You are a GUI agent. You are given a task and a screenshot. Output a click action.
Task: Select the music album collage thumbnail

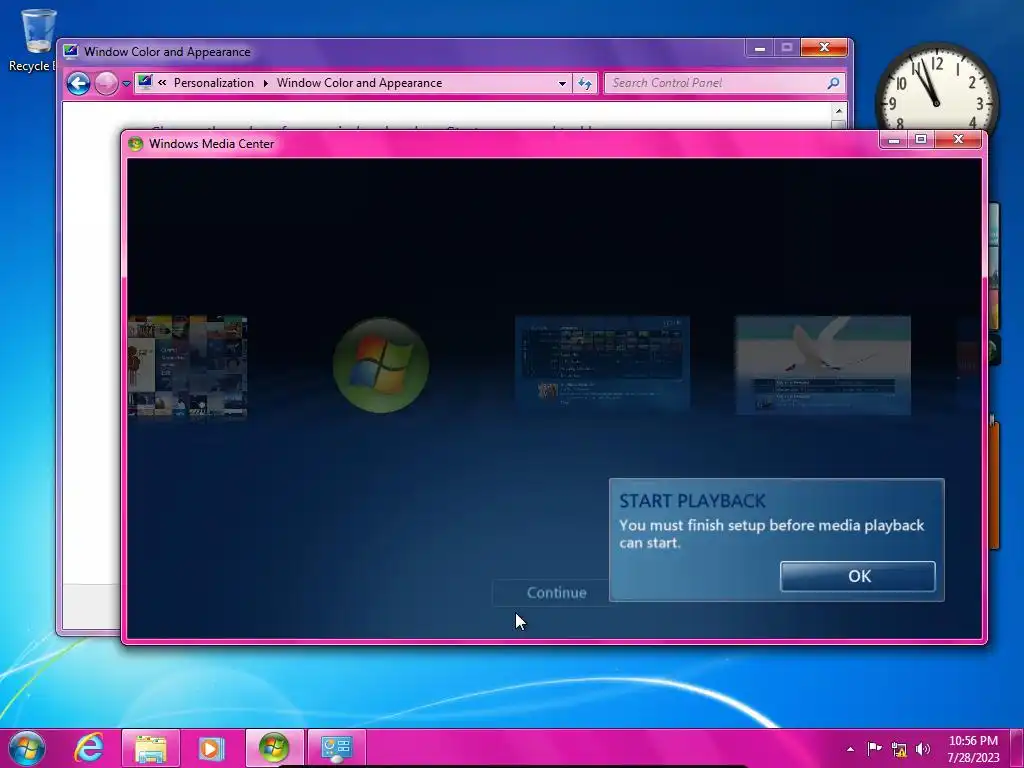[188, 366]
